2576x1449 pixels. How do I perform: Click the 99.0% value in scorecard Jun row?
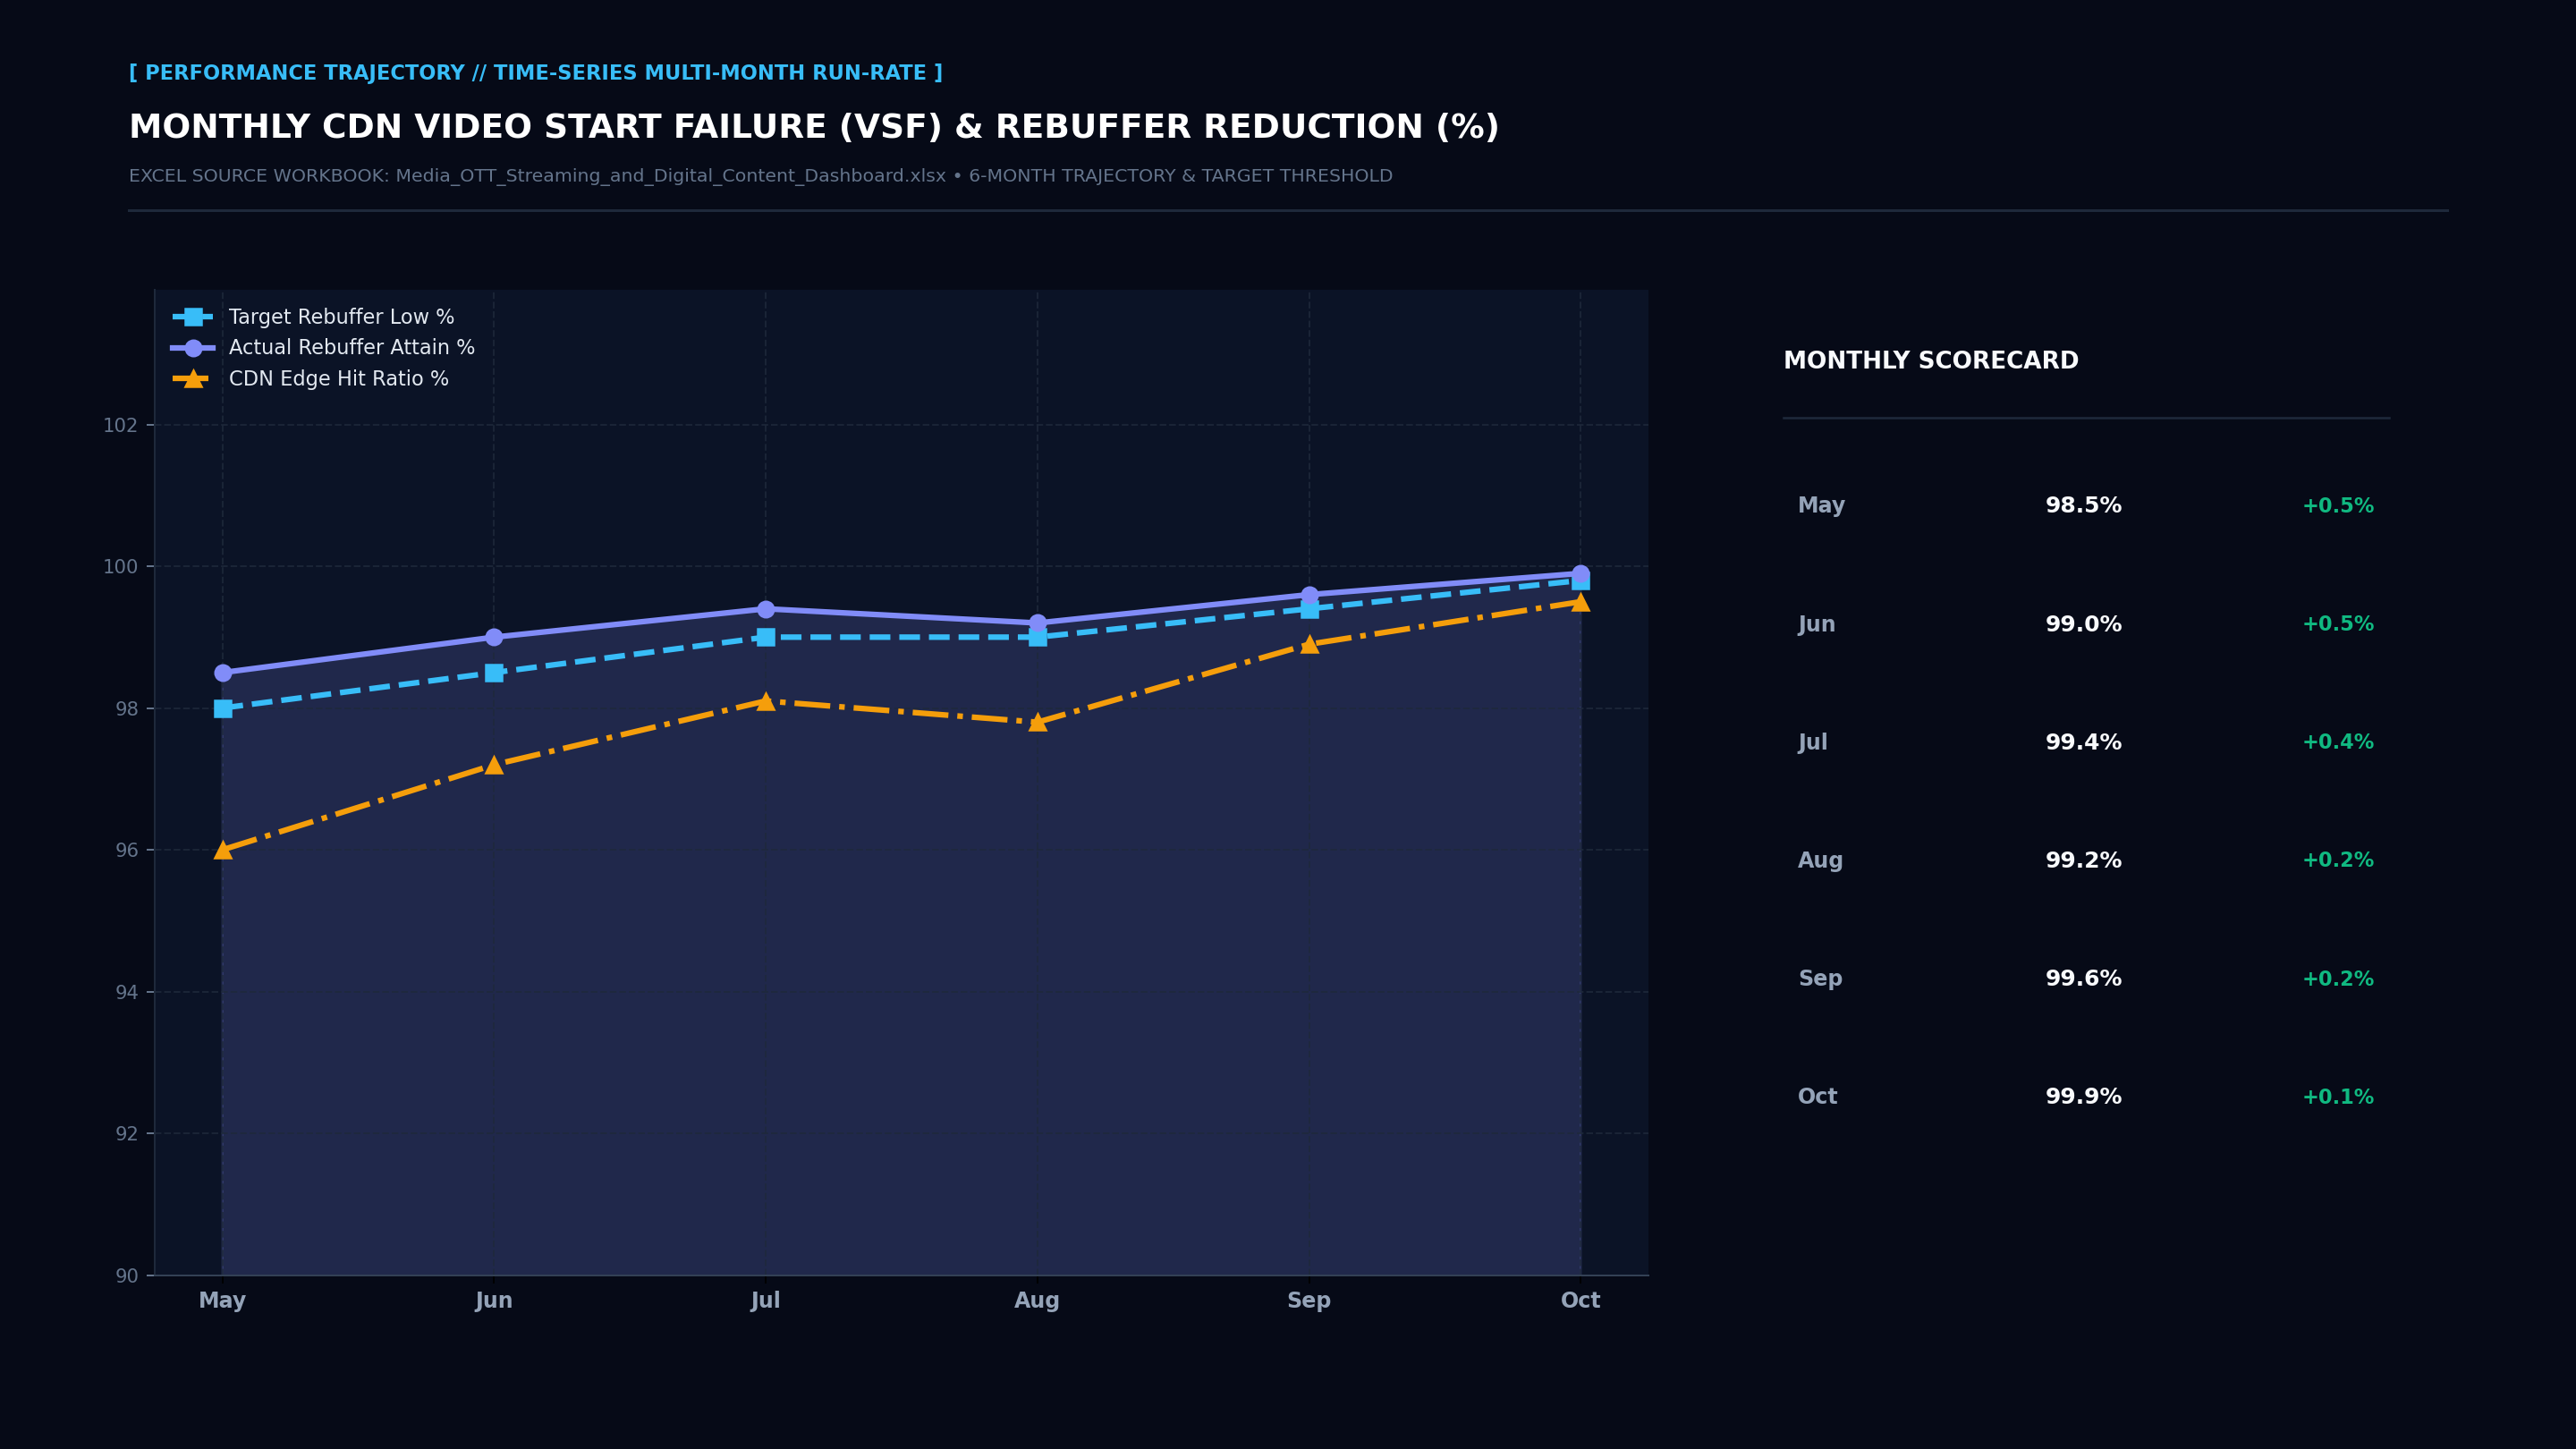2083,624
